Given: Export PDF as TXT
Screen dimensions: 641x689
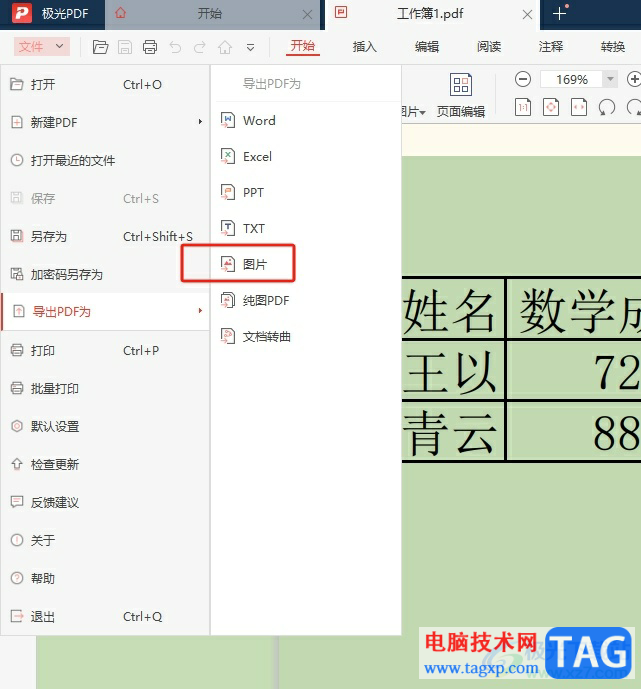Looking at the screenshot, I should coord(306,228).
